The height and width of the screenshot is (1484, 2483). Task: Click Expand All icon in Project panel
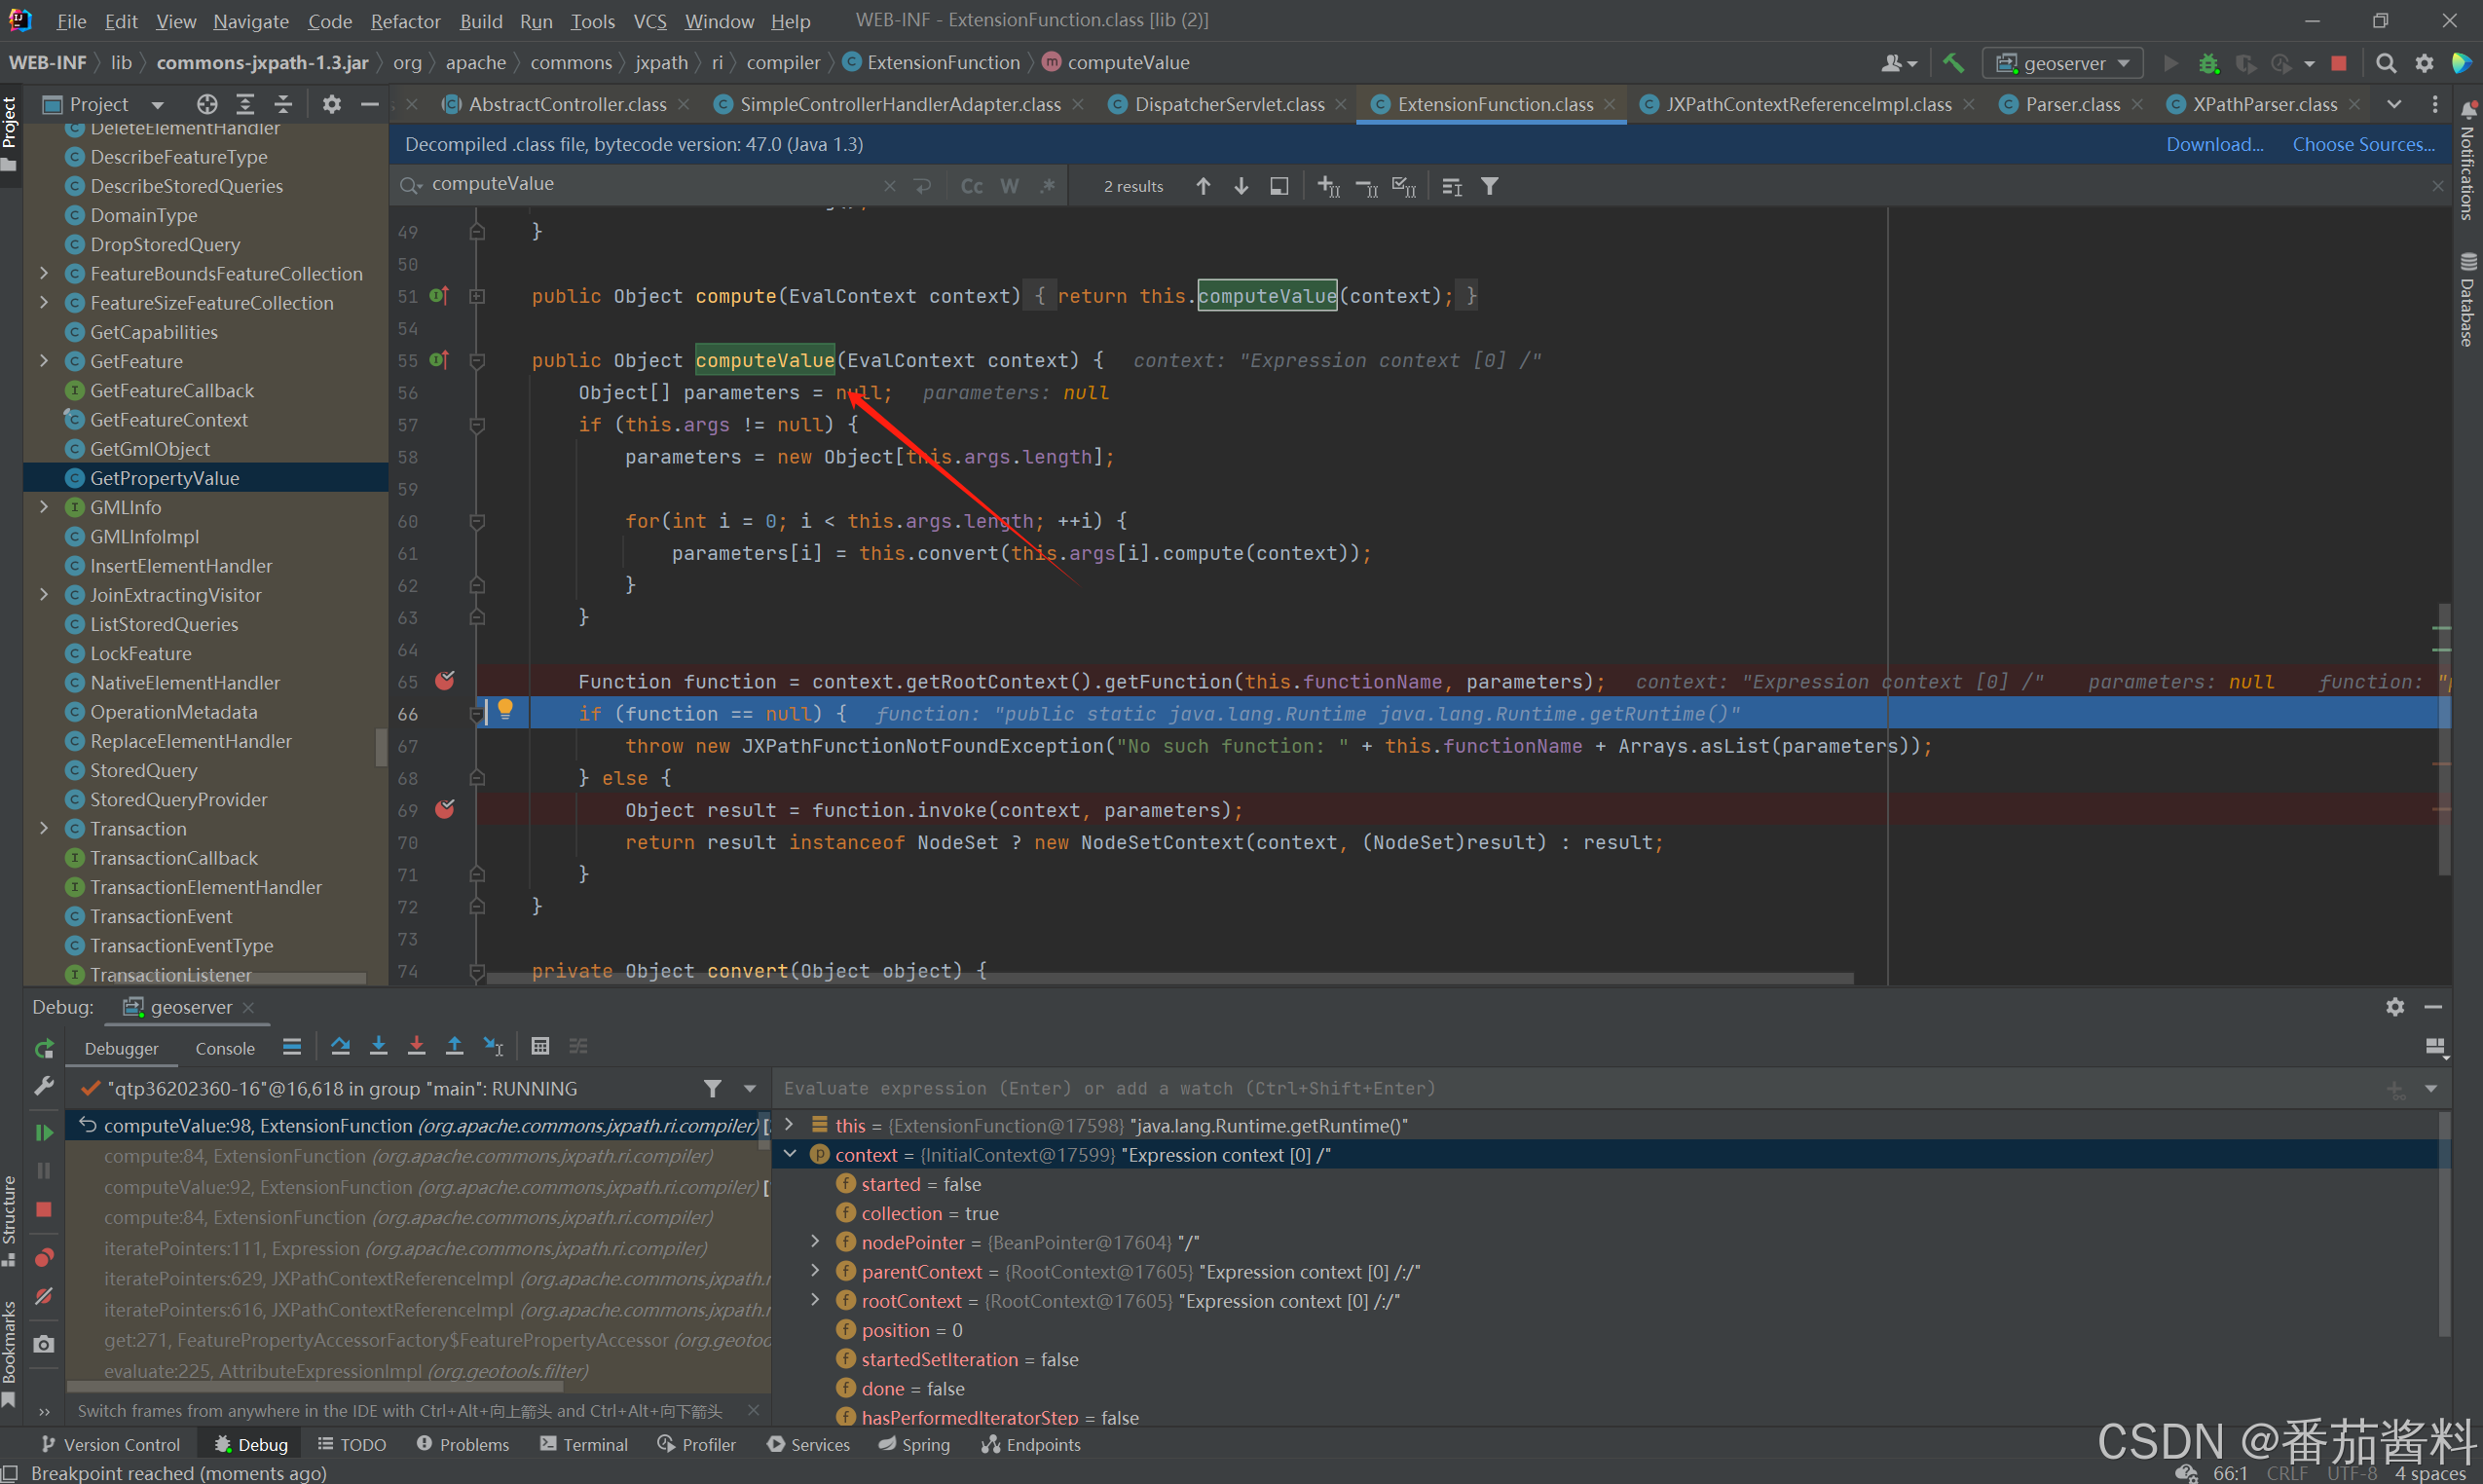245,104
